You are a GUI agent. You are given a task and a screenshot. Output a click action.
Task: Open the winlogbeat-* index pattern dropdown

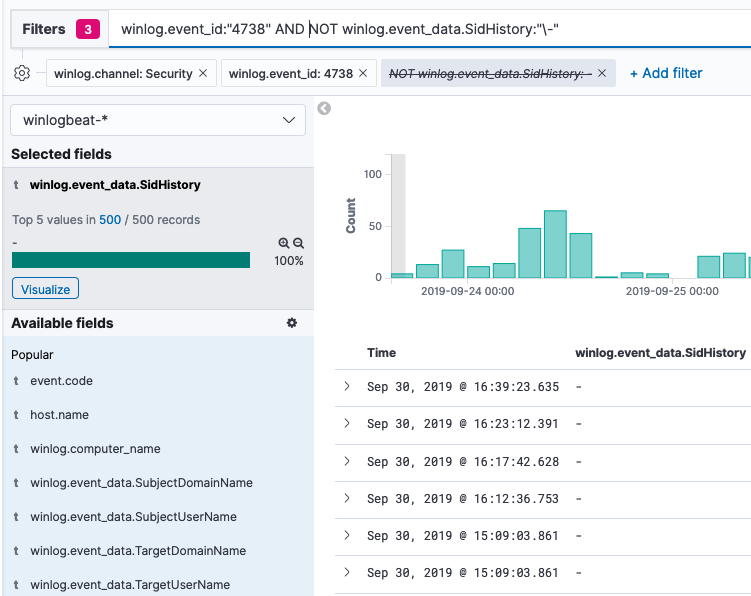point(158,120)
